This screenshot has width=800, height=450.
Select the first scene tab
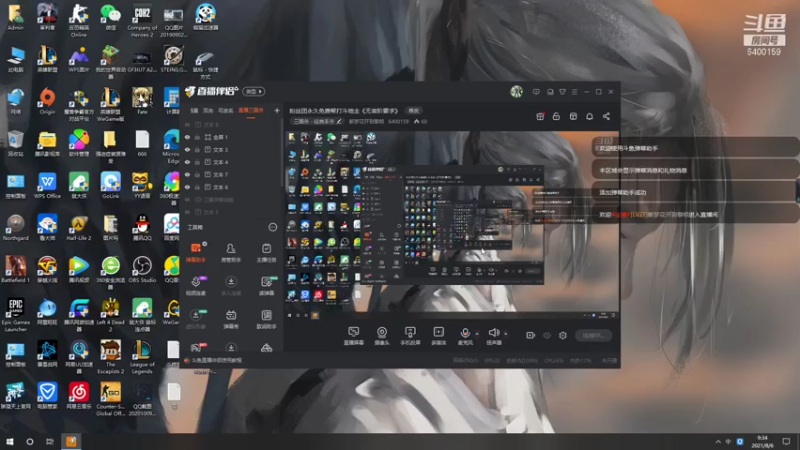[194, 111]
